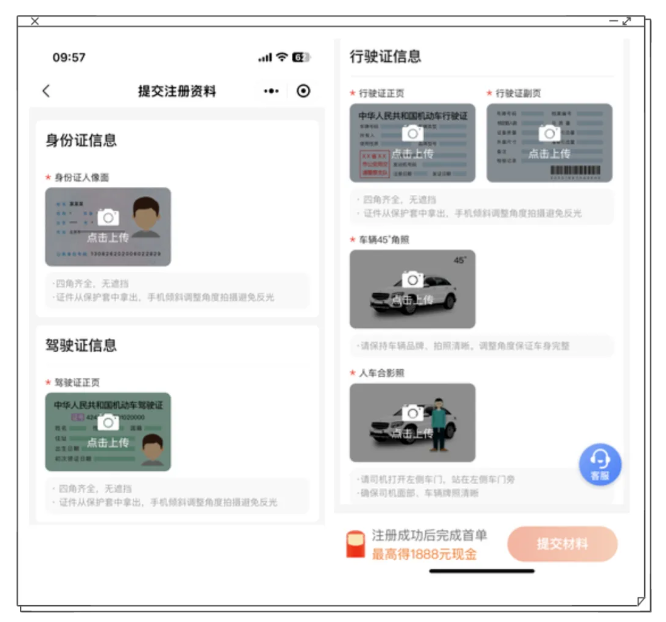
Task: Click the red envelope reward icon
Action: click(x=353, y=545)
